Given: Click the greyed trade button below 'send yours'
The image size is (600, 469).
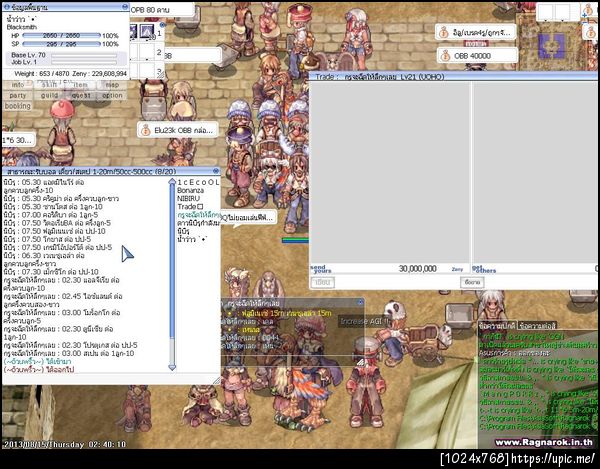Looking at the screenshot, I should (x=323, y=282).
